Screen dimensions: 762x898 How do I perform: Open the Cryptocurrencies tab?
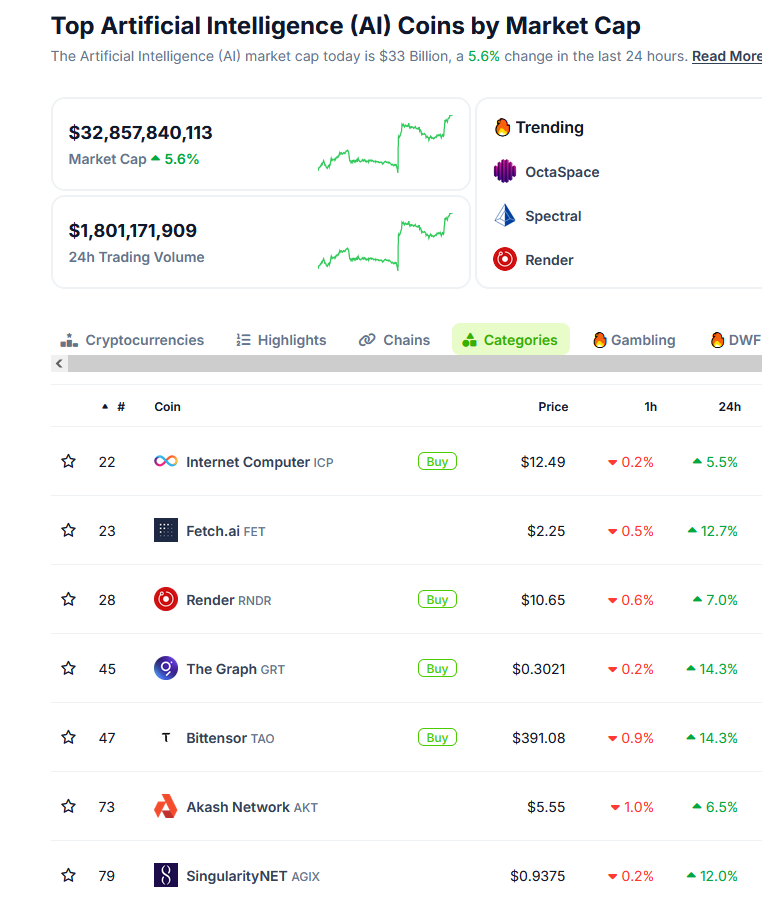point(132,340)
